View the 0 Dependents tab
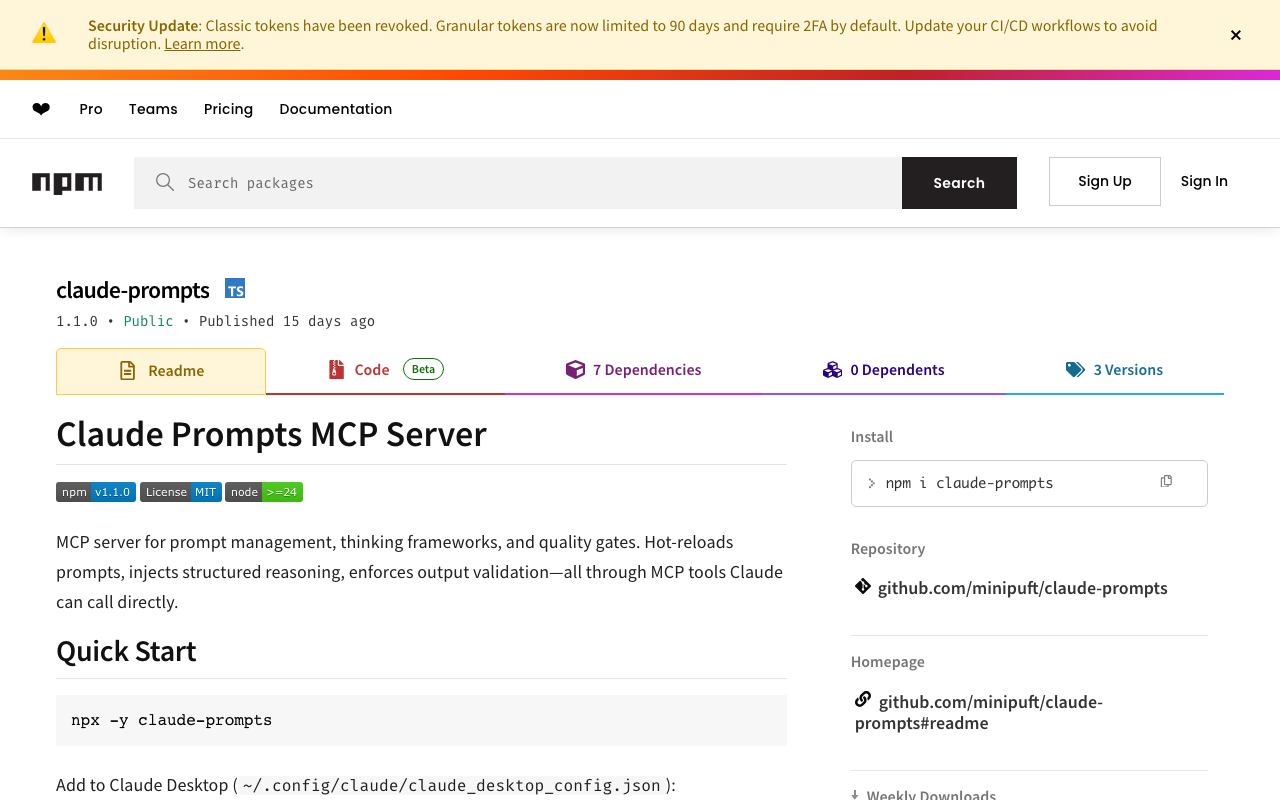Screen dimensions: 1280x800 (884, 370)
